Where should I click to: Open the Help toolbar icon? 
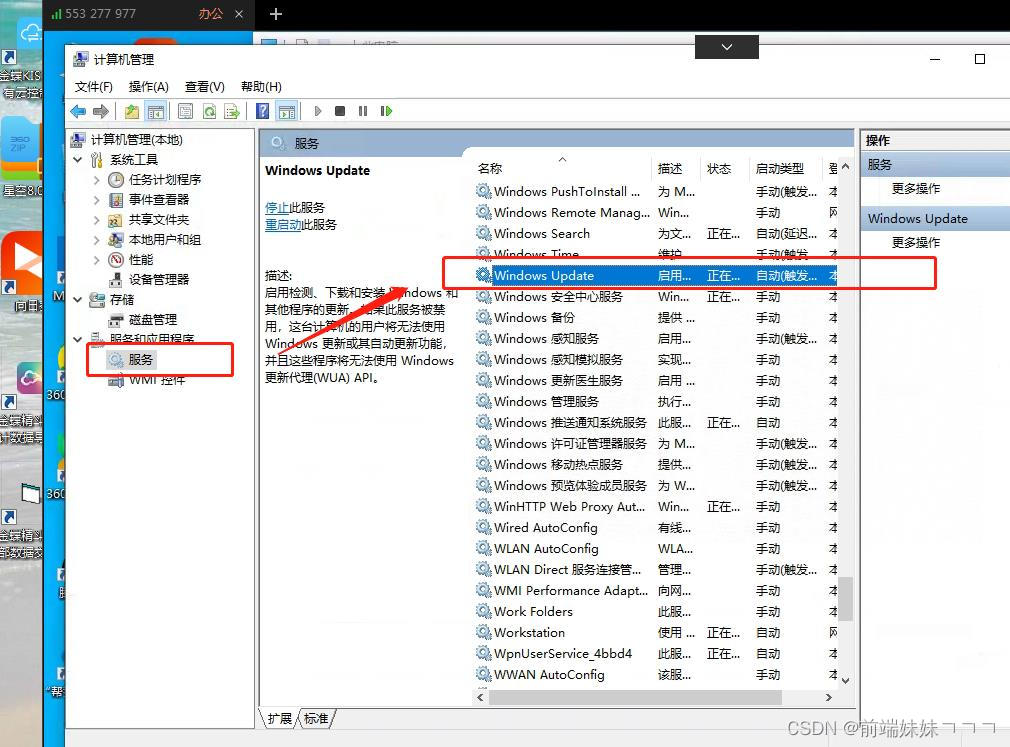click(x=263, y=111)
